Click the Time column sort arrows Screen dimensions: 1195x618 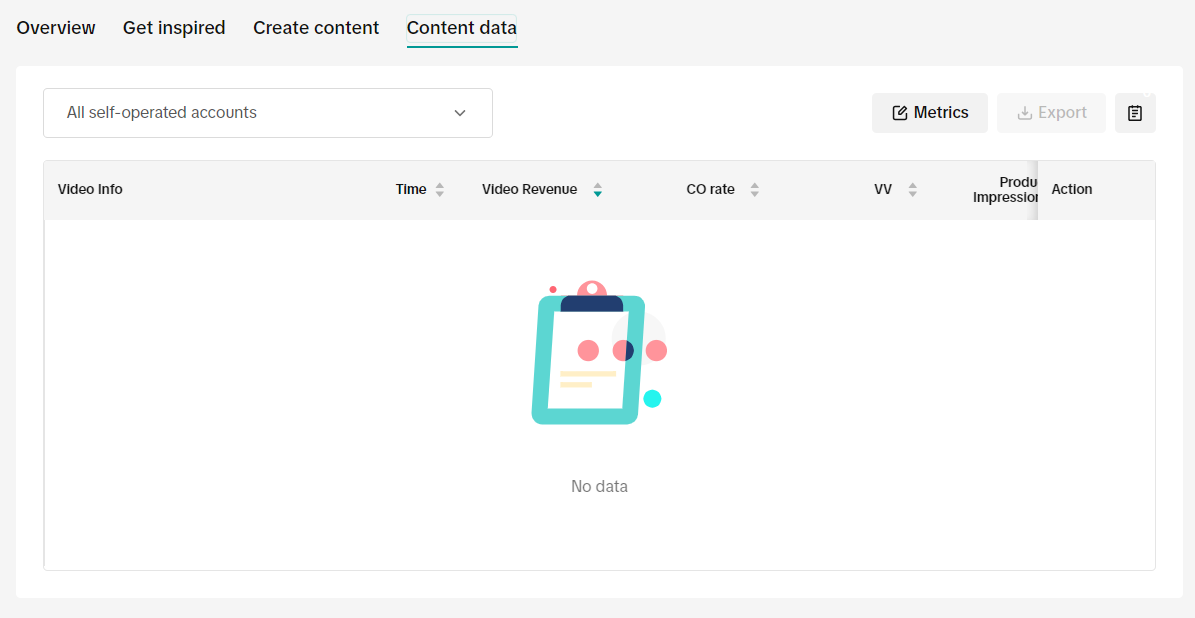(x=440, y=190)
